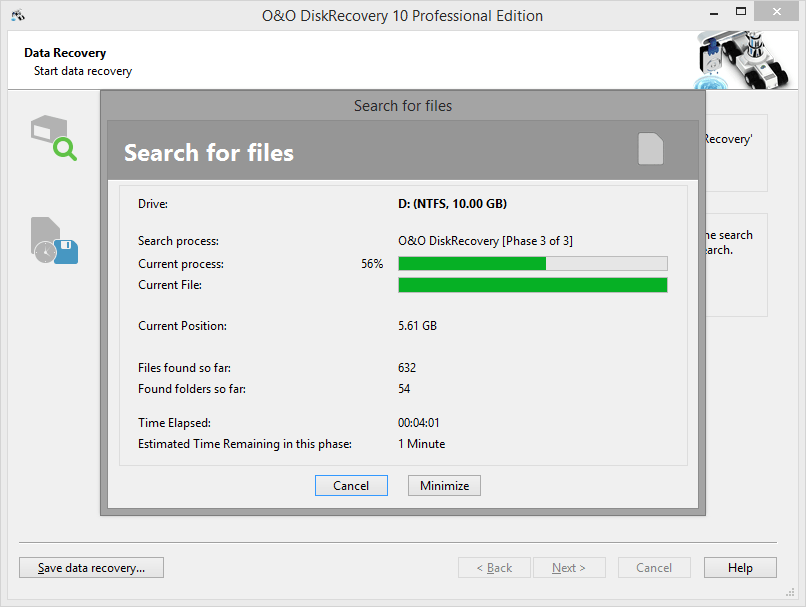806x607 pixels.
Task: Click the D: (NTFS, 10.00 GB) drive label
Action: (x=452, y=204)
